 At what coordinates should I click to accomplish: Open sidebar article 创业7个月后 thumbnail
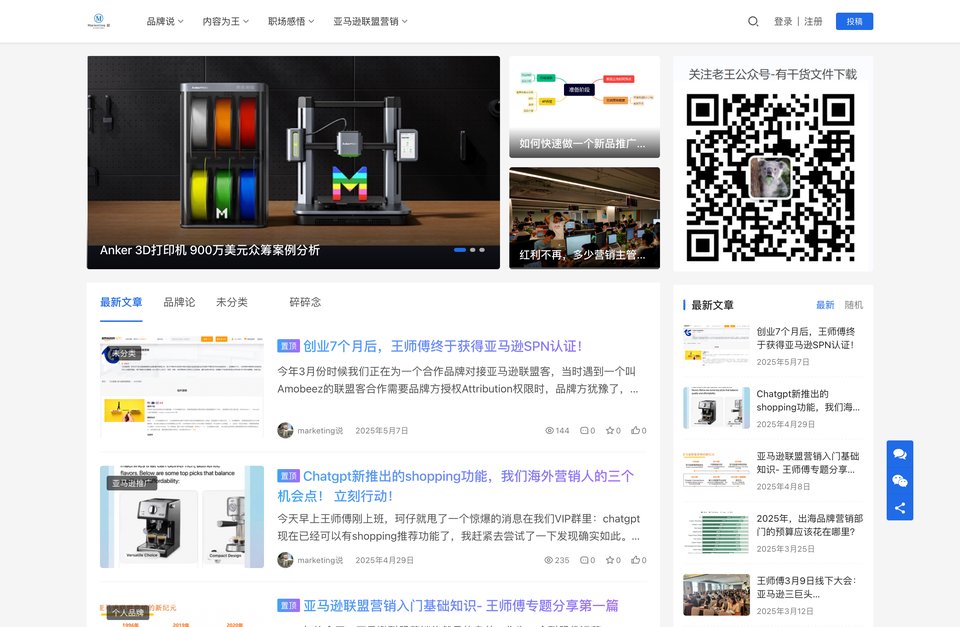coord(716,345)
